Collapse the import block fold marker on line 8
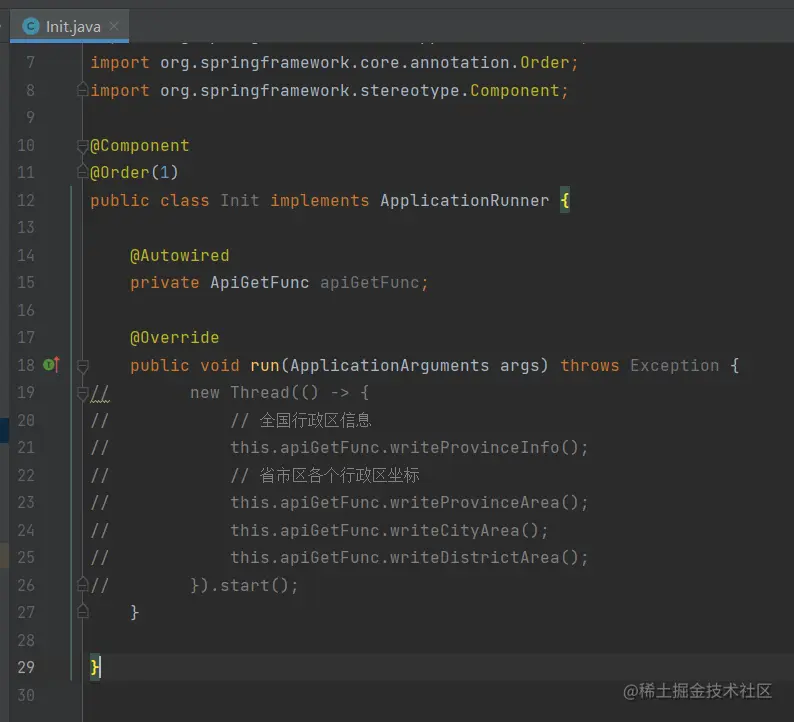 point(82,90)
